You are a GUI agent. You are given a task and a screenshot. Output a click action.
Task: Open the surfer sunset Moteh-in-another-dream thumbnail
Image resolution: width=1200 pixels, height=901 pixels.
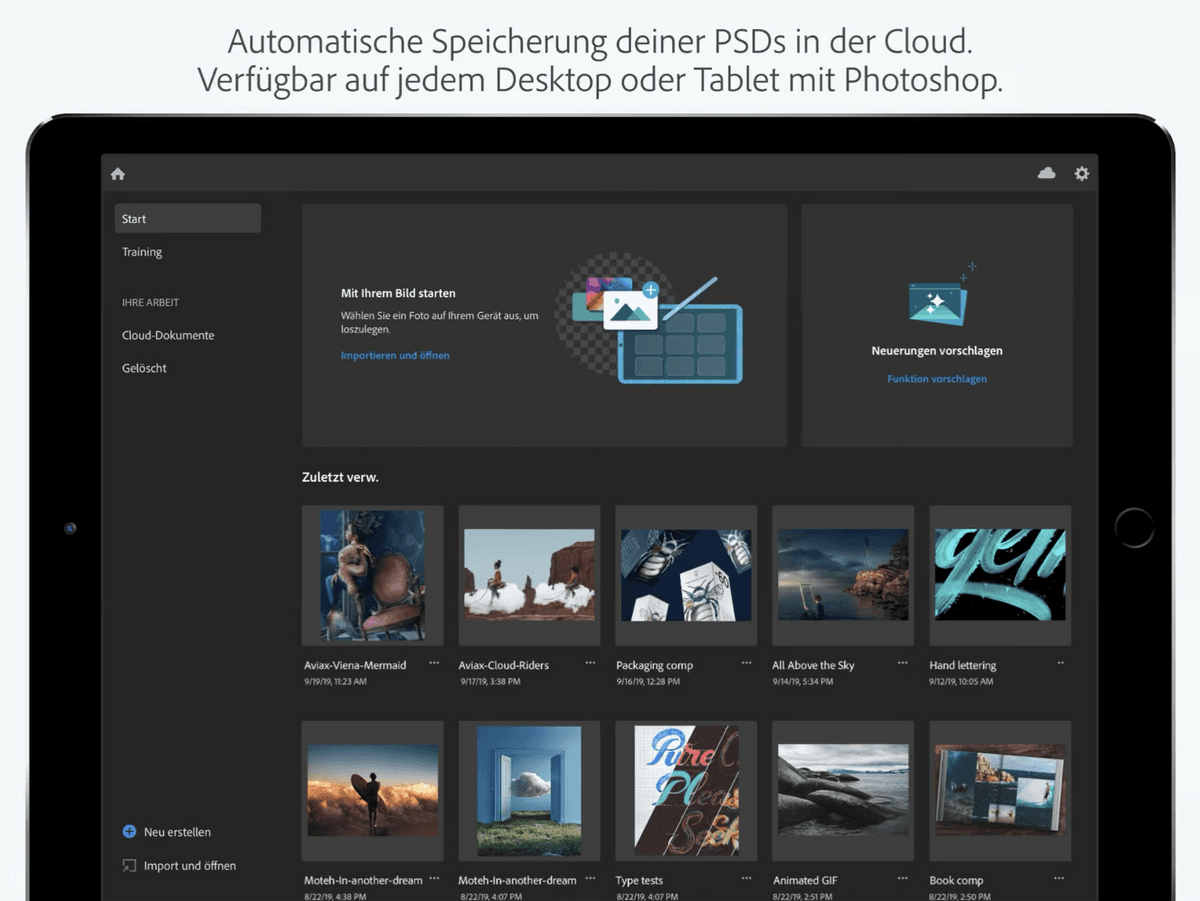click(372, 790)
